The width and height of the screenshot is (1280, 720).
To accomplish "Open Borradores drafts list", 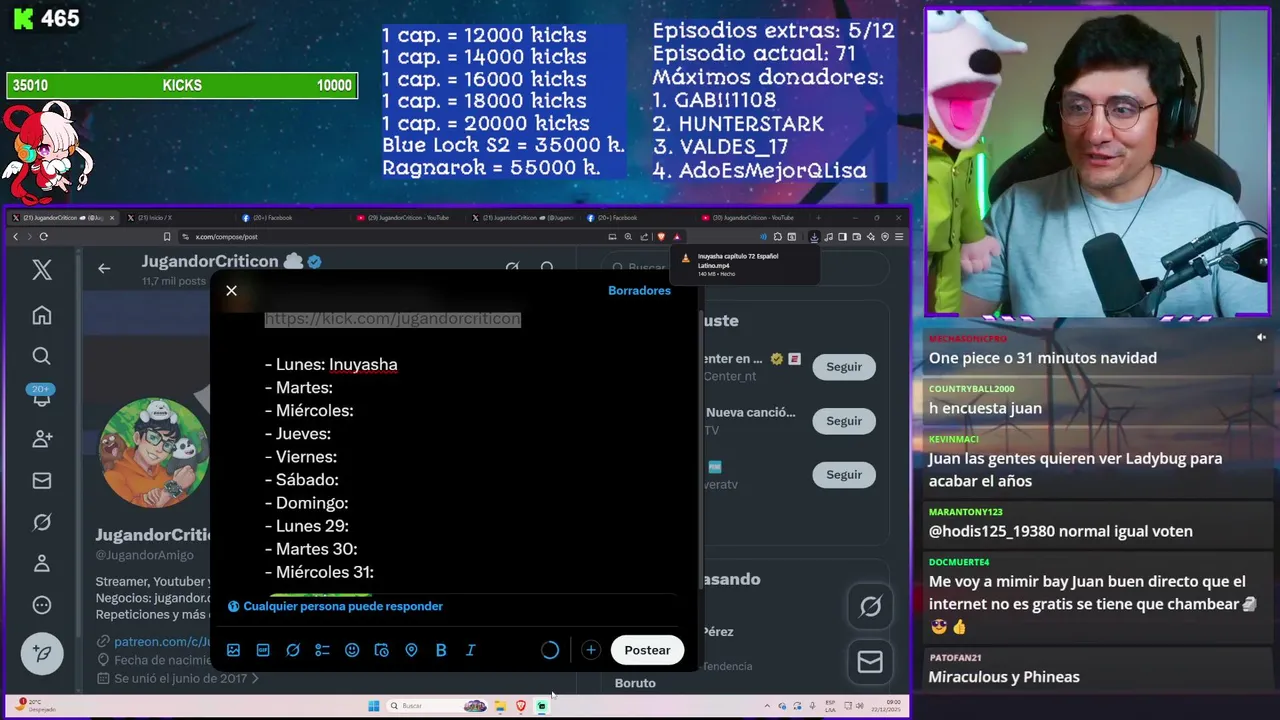I will [x=639, y=290].
